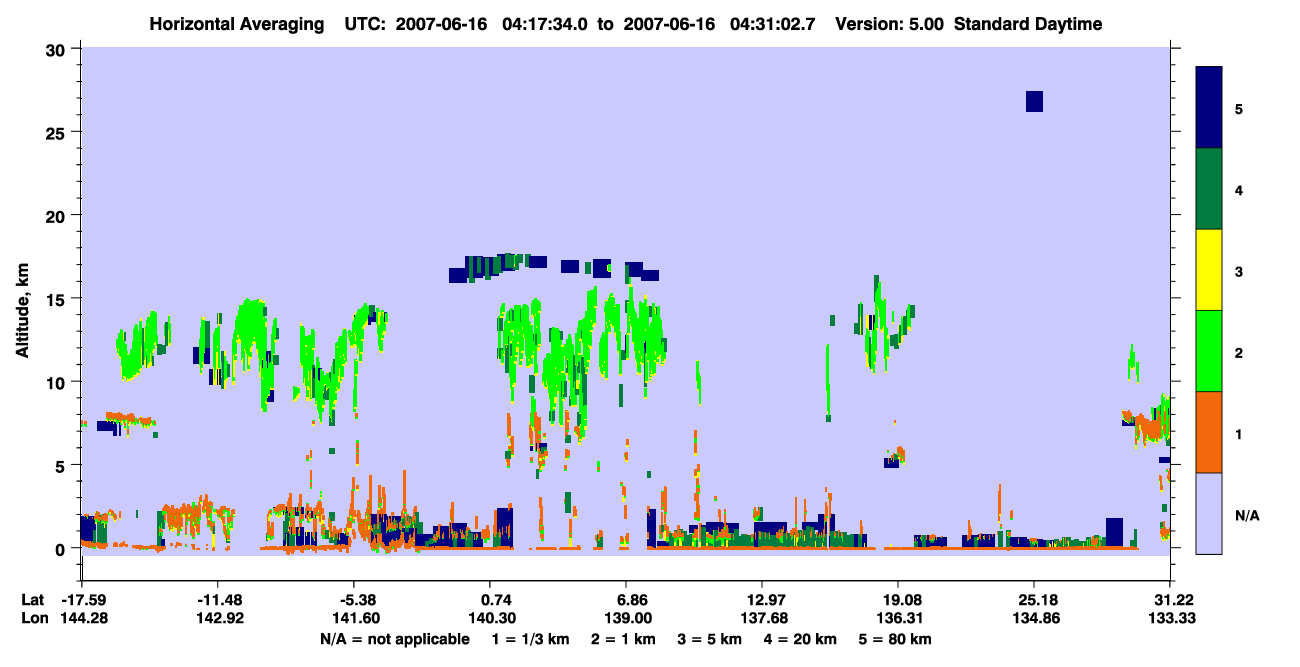Viewport: 1300px width, 667px height.
Task: Click the colorbar label 'N/A'
Action: (1246, 516)
